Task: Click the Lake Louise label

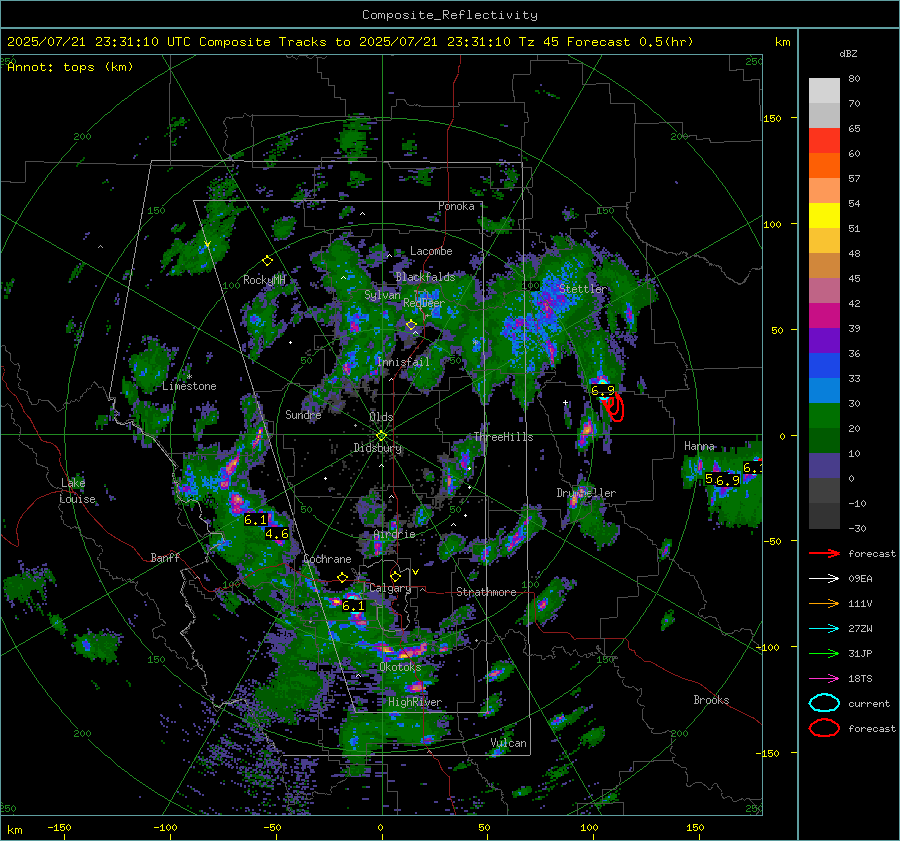Action: click(77, 491)
